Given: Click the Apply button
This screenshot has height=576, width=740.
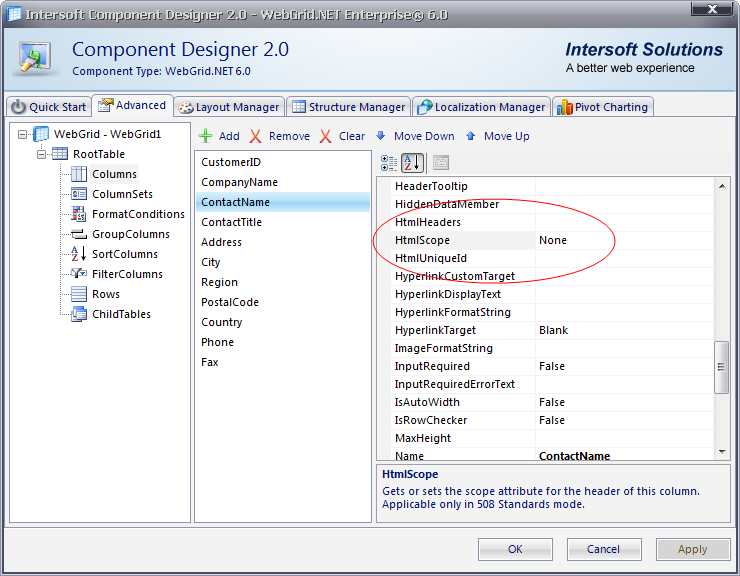Looking at the screenshot, I should click(x=693, y=549).
